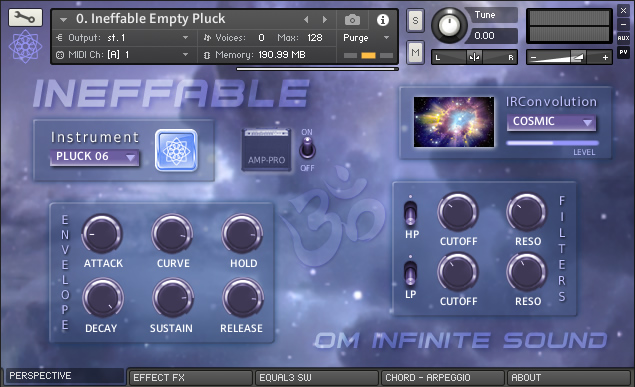The image size is (635, 387).
Task: Expand the Purge menu
Action: point(367,38)
